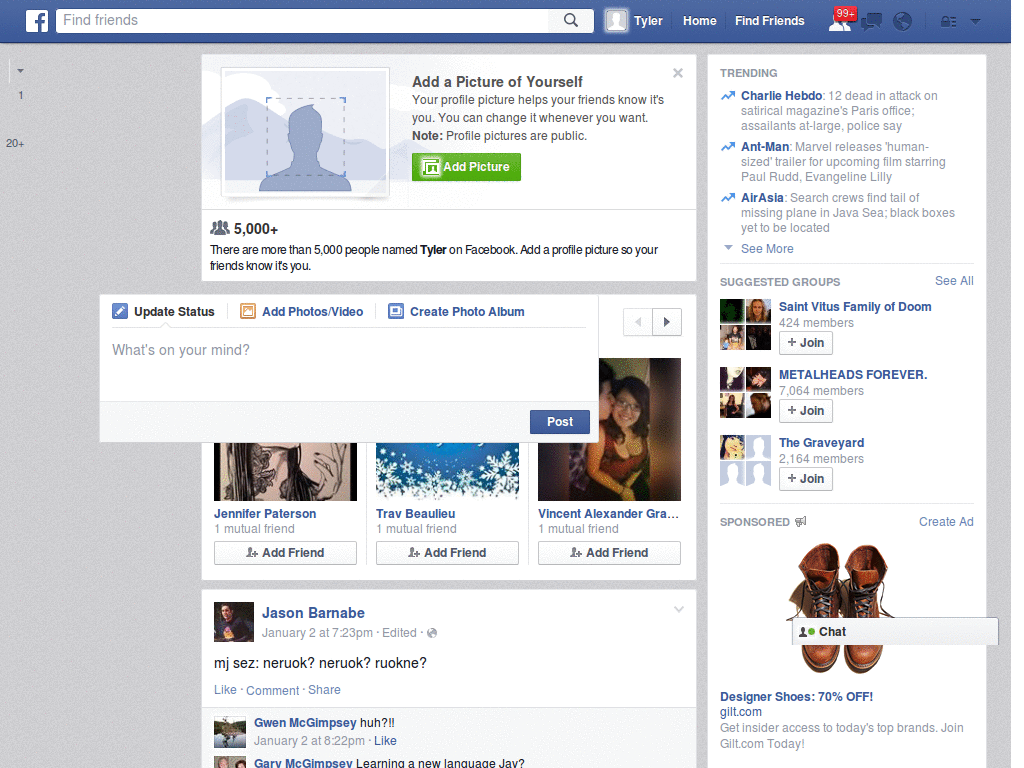This screenshot has width=1024, height=768.
Task: Join the METALHEADS FOREVER group
Action: coord(806,411)
